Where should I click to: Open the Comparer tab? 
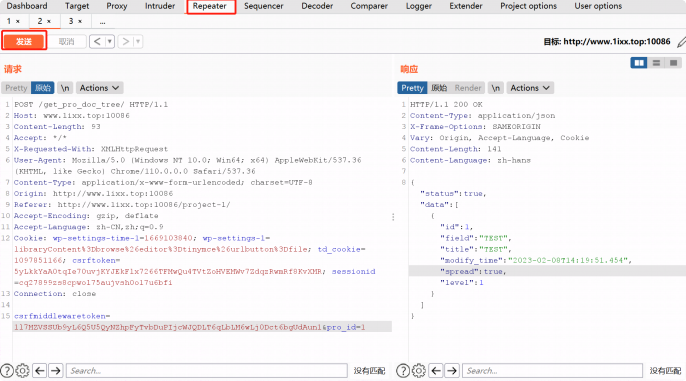point(369,6)
